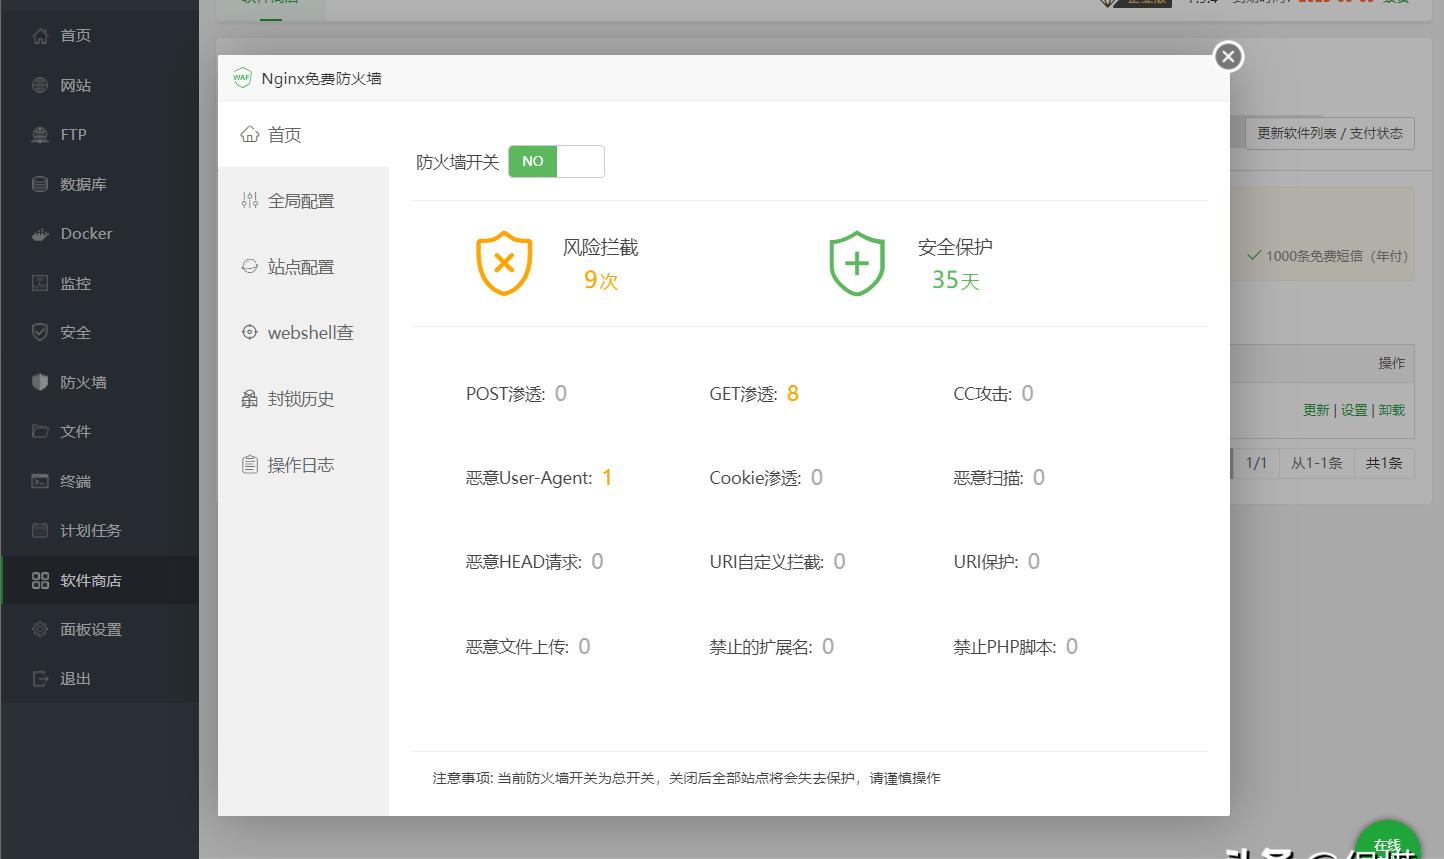This screenshot has height=859, width=1444.
Task: Close the Nginx firewall dialog
Action: 1229,56
